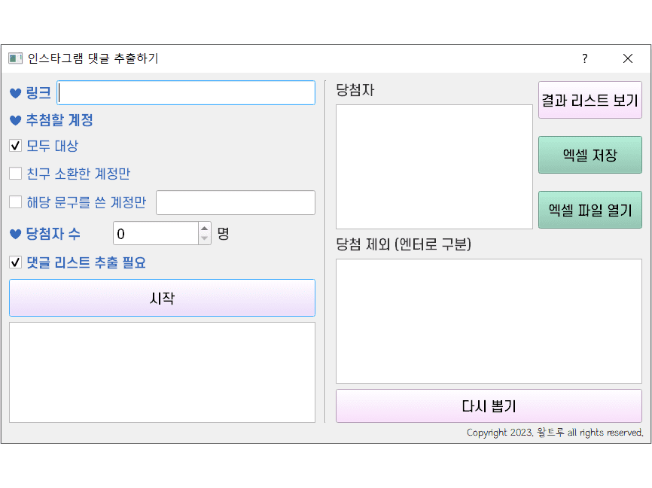Click the 링크 input field

tap(187, 93)
